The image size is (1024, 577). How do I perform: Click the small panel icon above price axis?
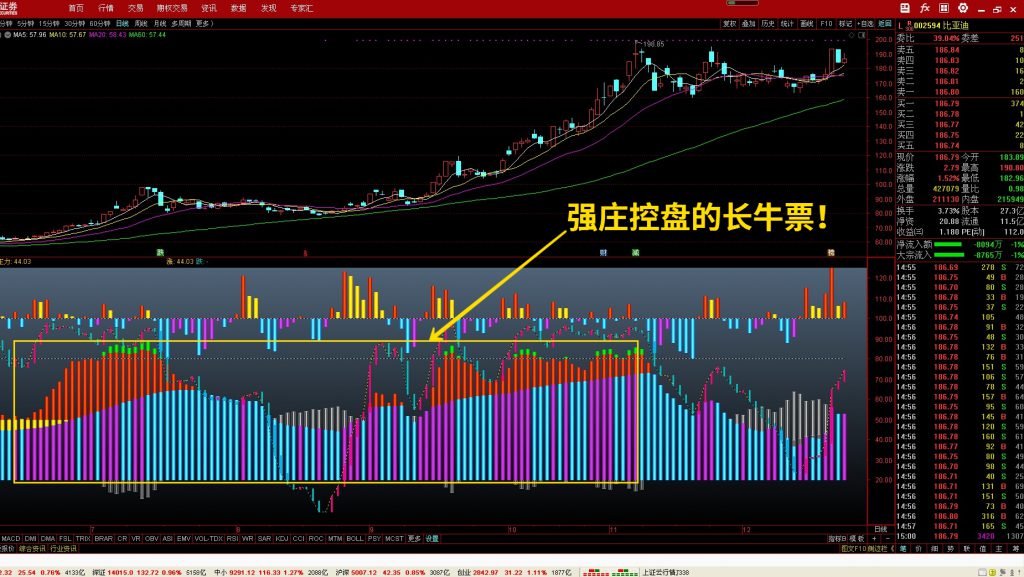[861, 34]
